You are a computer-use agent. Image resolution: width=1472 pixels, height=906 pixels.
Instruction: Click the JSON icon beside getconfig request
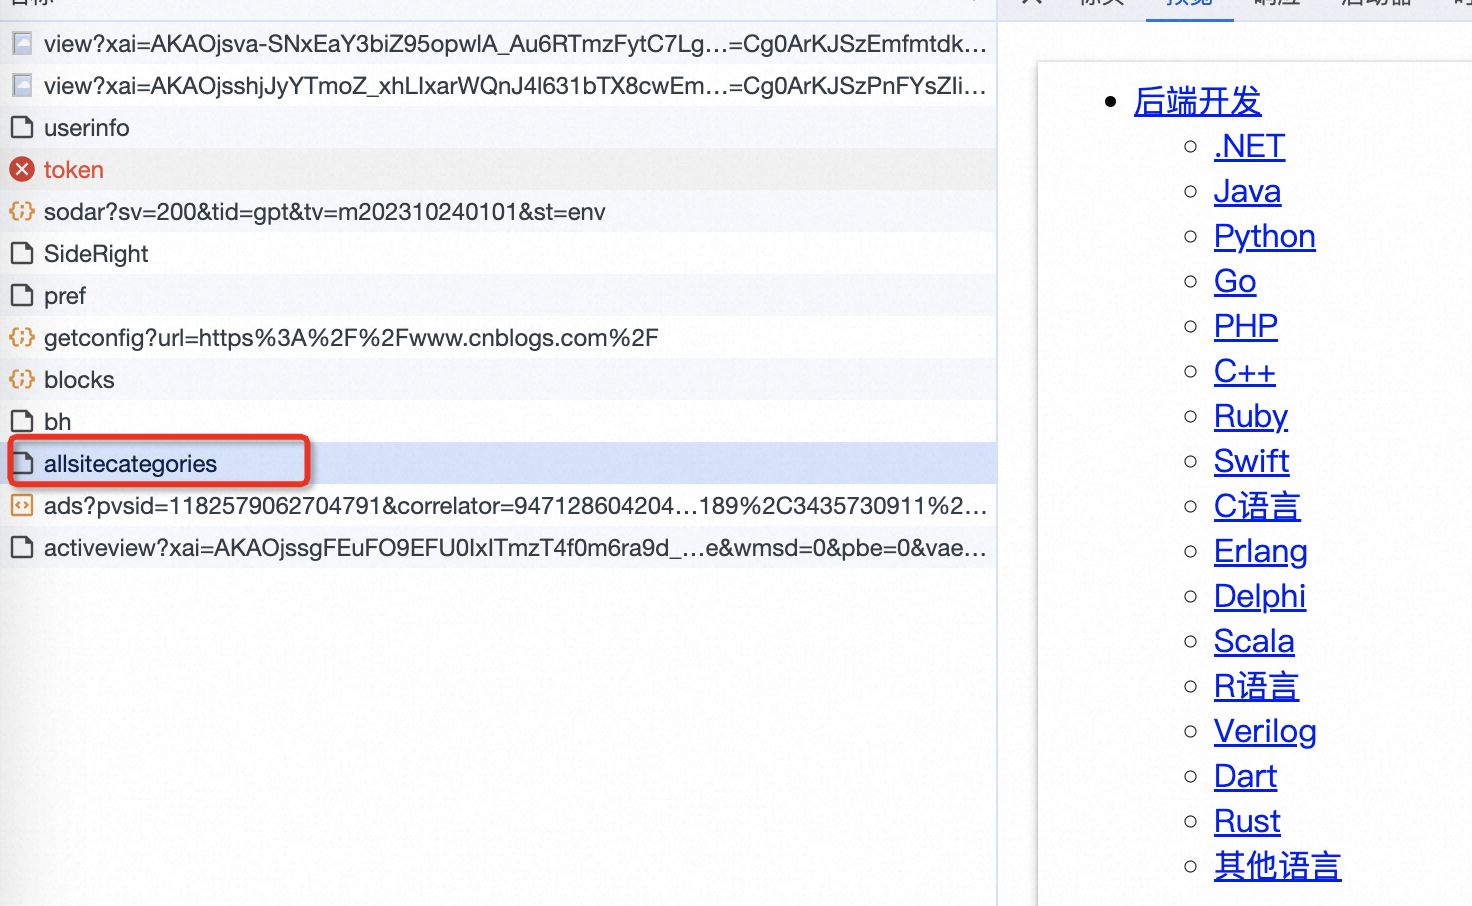coord(22,338)
